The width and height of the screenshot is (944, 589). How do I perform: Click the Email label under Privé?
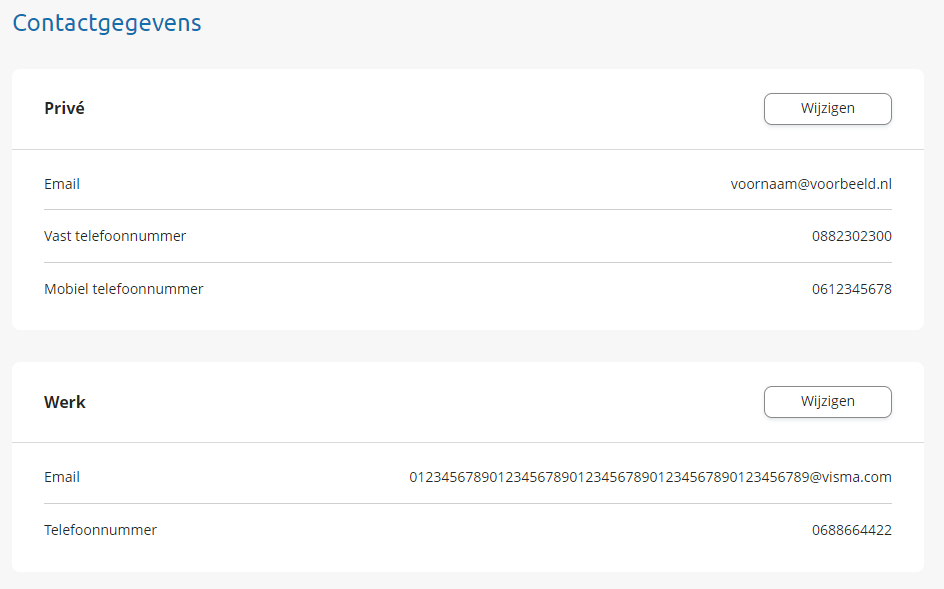pos(62,184)
